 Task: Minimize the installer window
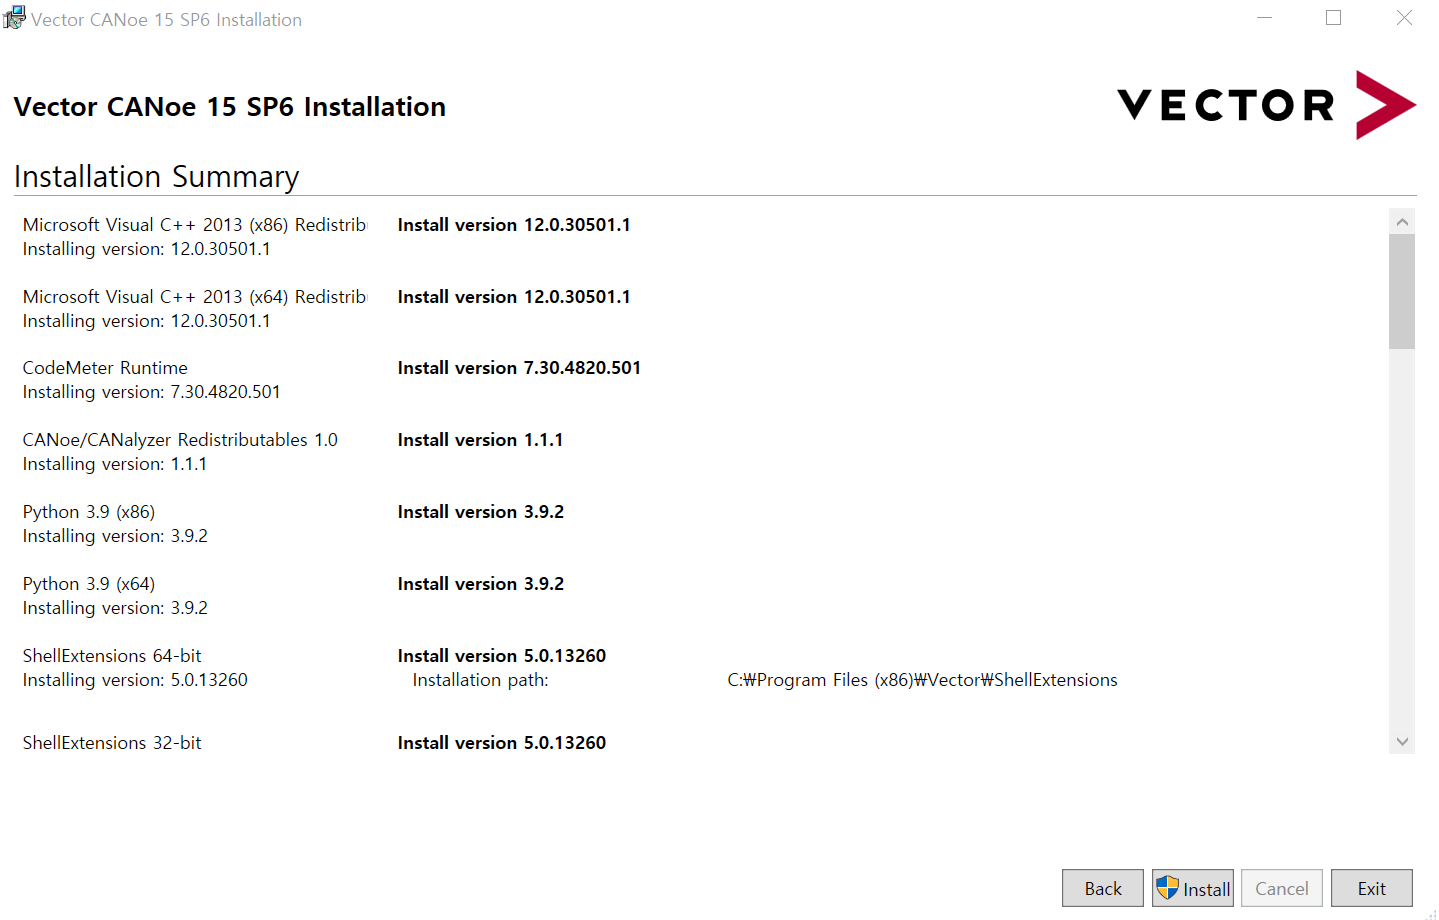(1264, 18)
